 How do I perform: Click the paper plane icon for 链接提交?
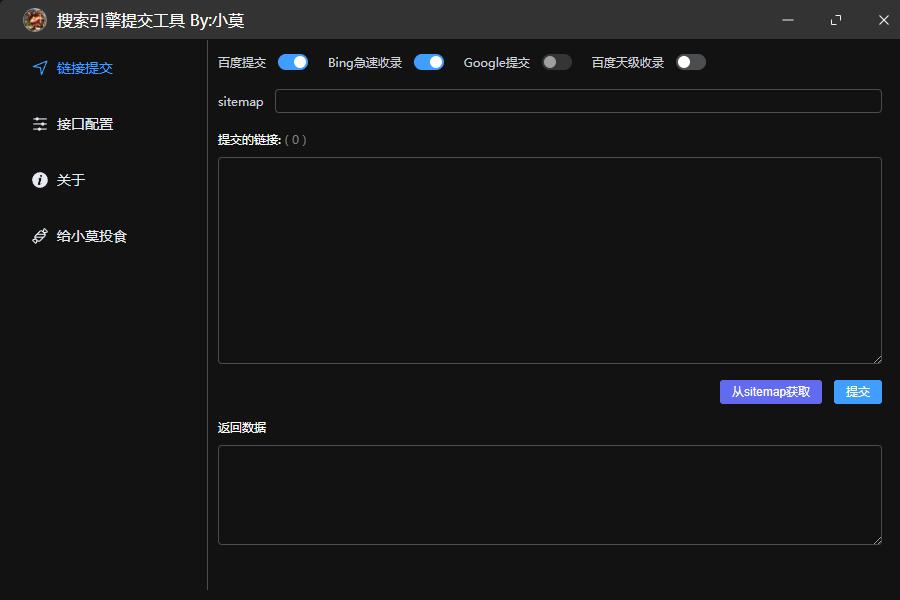40,68
